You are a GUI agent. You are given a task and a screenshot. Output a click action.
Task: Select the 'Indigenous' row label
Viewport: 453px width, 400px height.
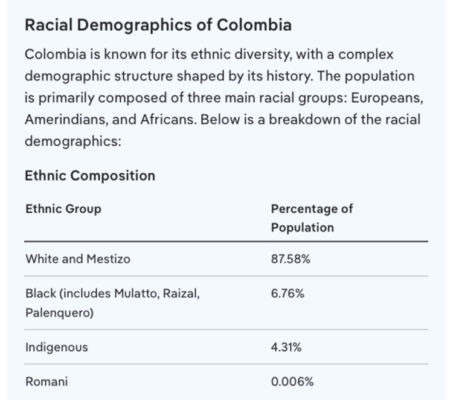point(57,347)
